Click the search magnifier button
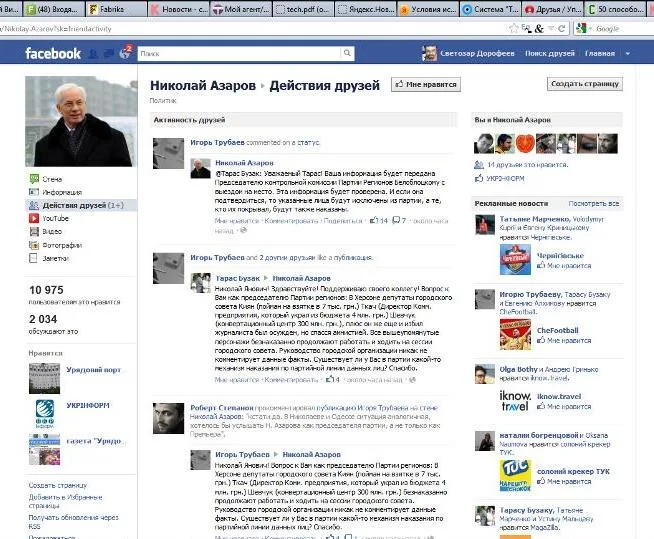Viewport: 654px width, 539px height. [347, 53]
